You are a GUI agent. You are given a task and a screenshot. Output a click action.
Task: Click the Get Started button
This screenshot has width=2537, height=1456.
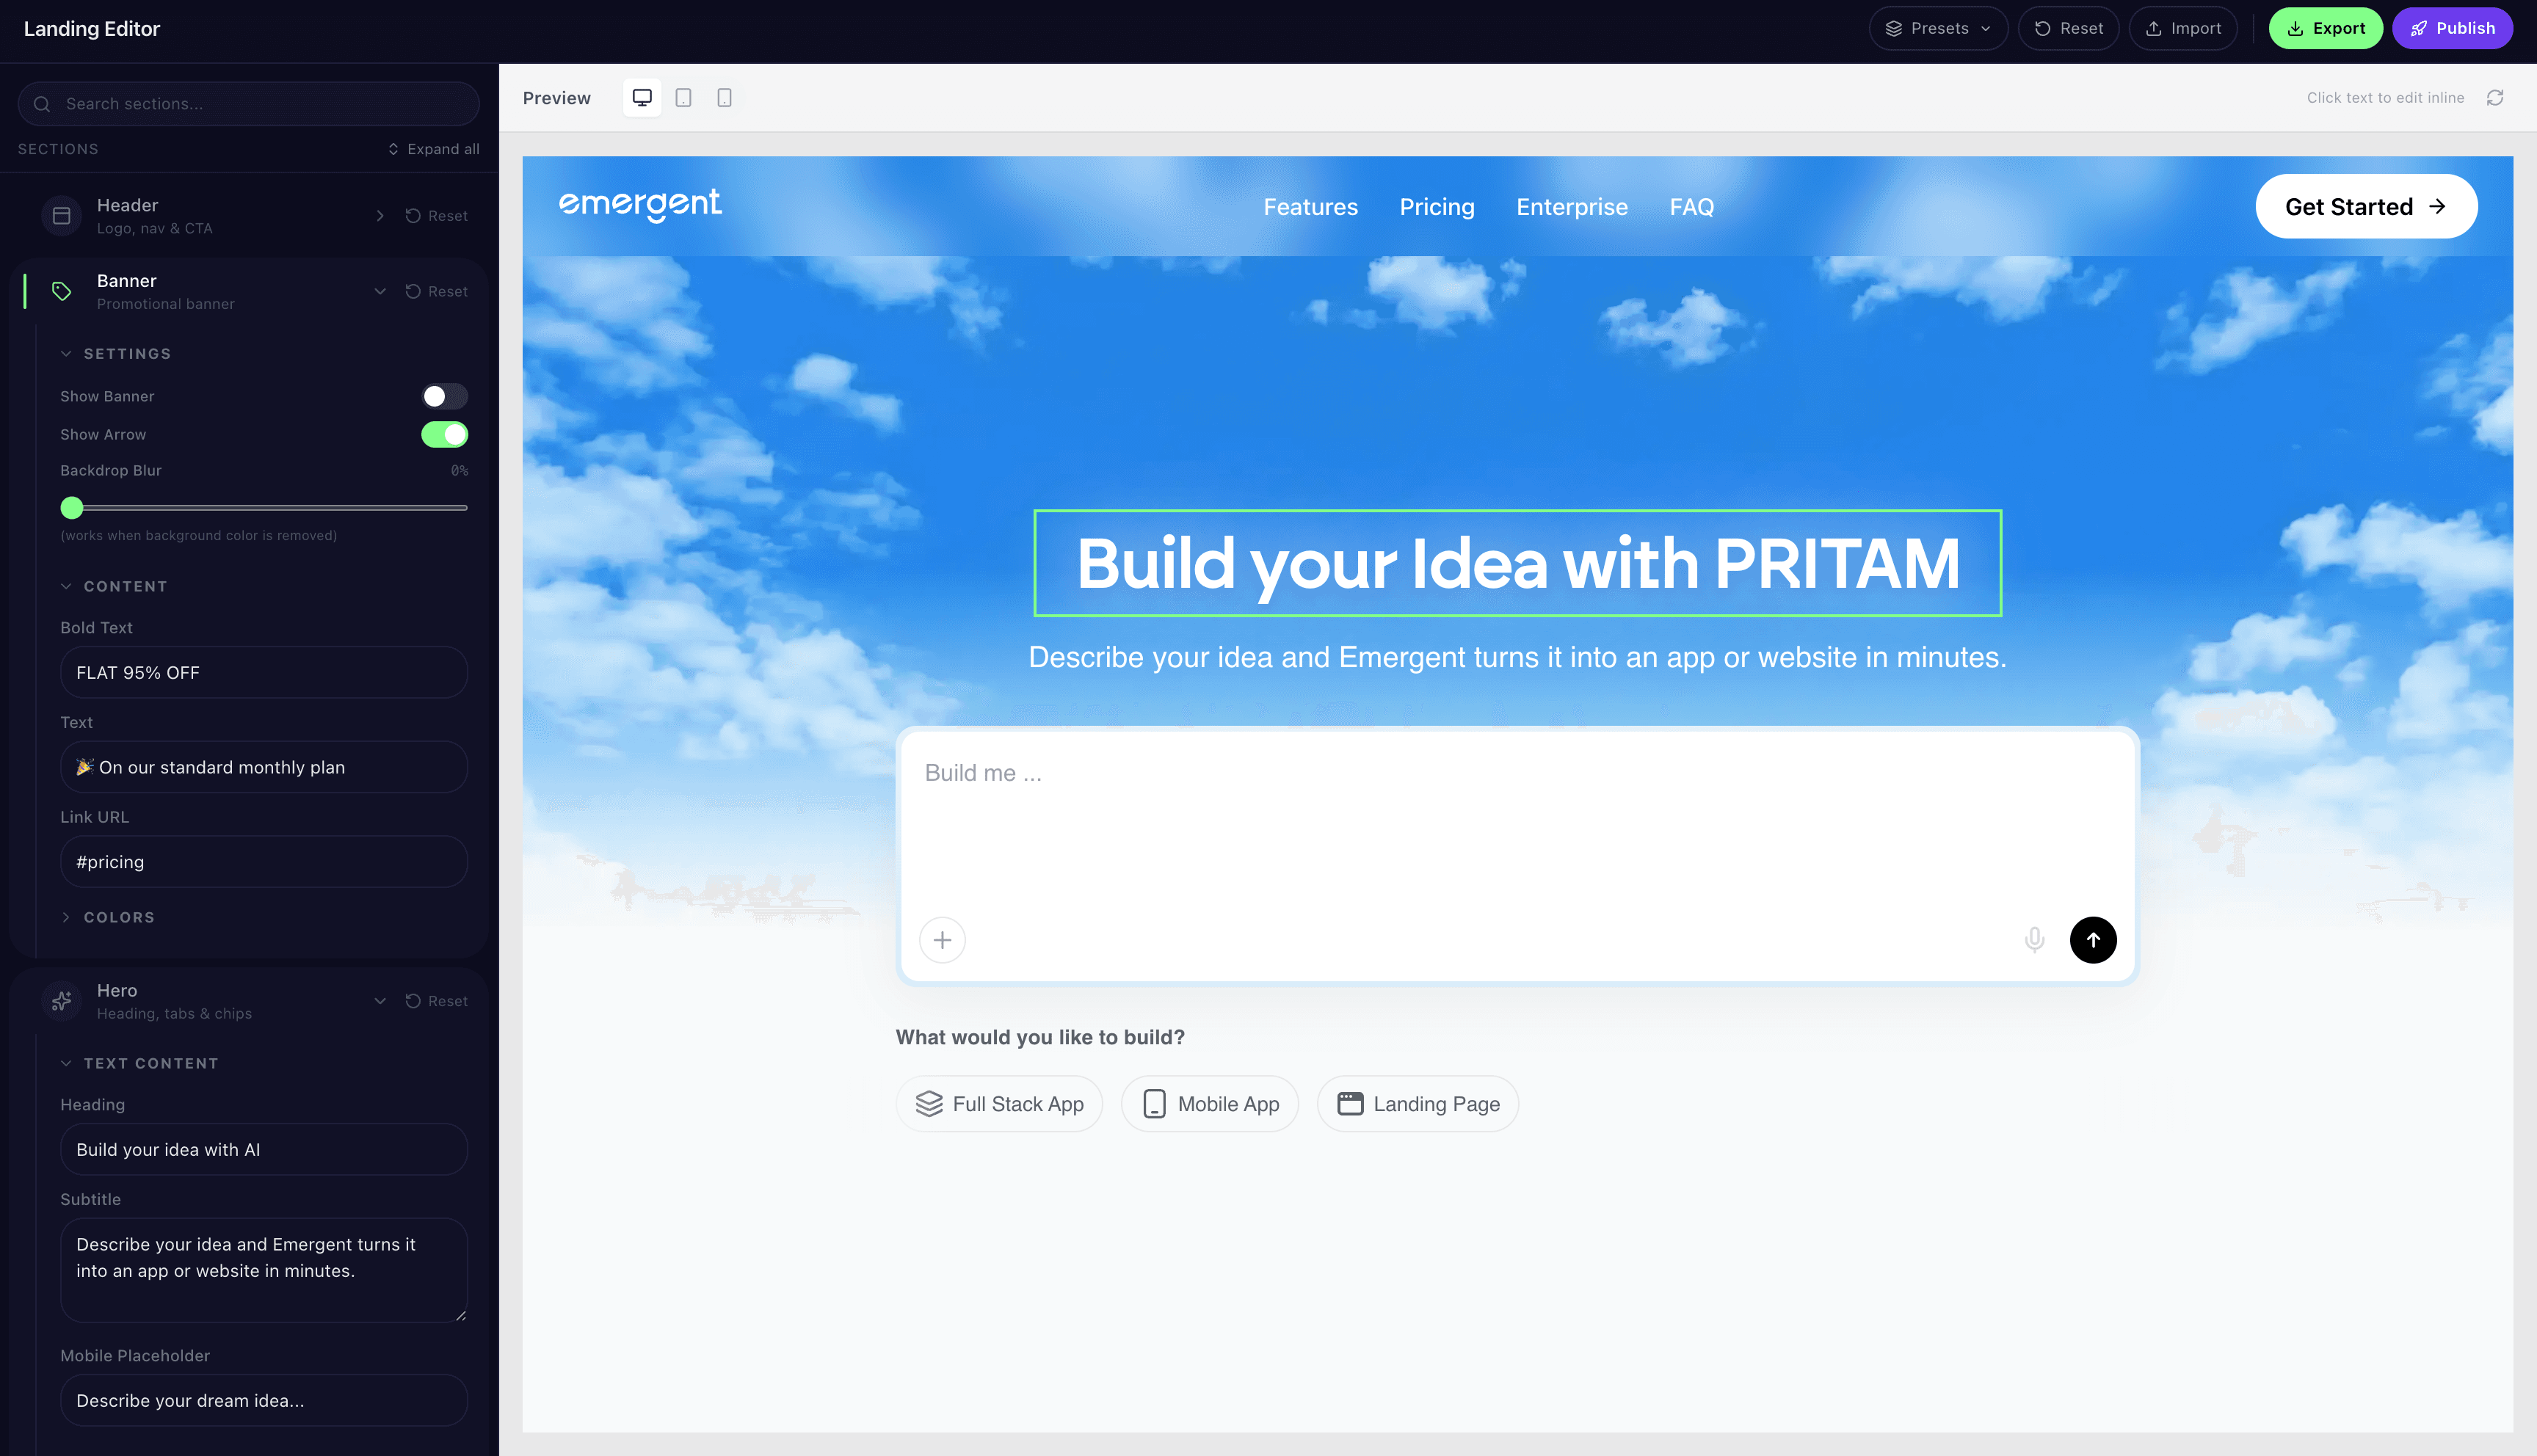click(2366, 206)
